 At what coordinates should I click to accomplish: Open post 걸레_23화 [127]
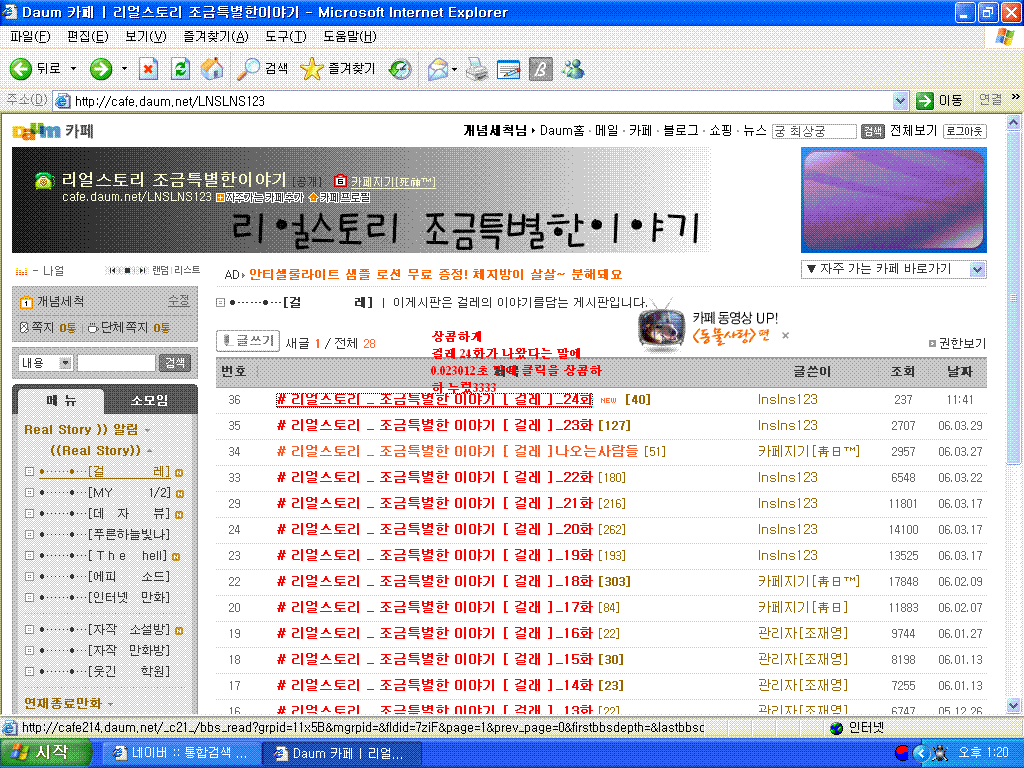coord(454,426)
